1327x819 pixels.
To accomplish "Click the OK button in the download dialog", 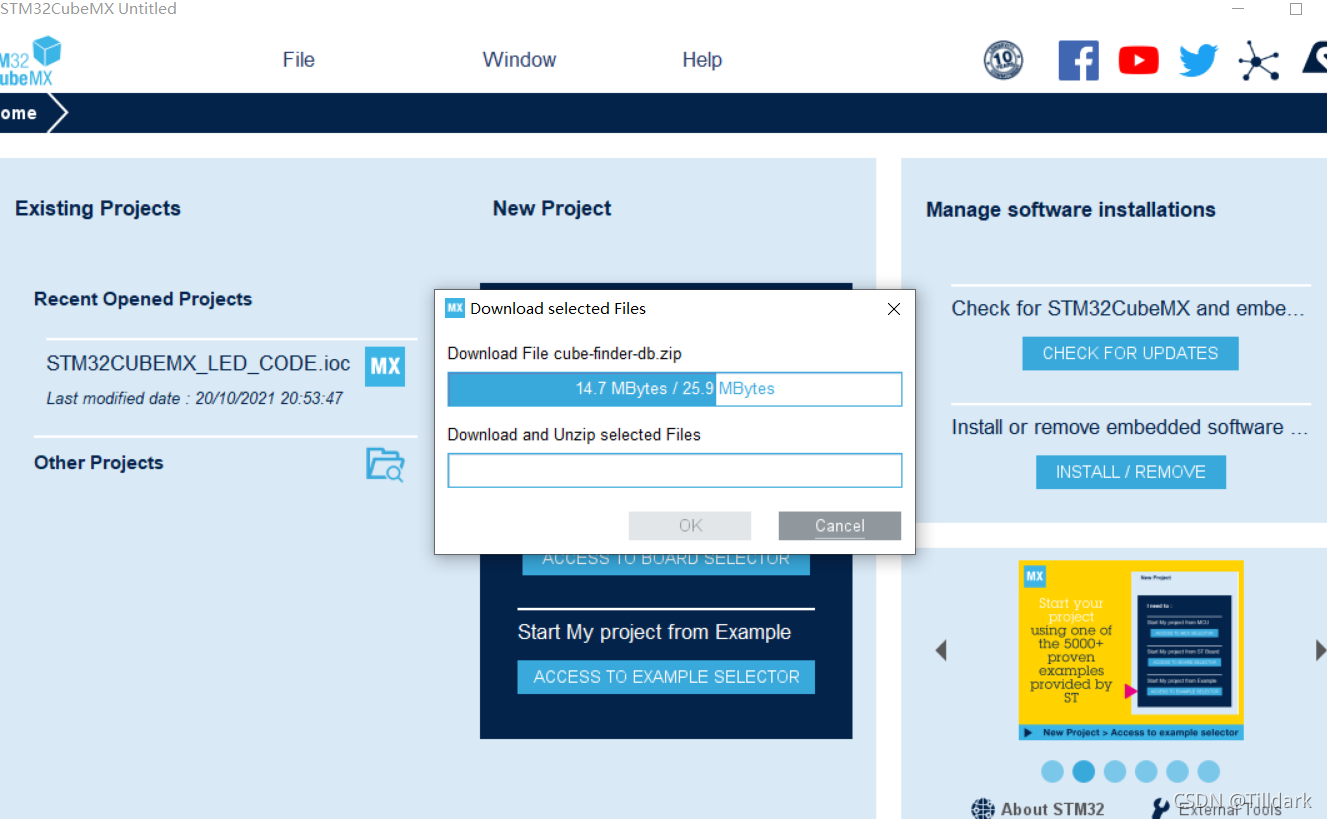I will click(x=690, y=526).
